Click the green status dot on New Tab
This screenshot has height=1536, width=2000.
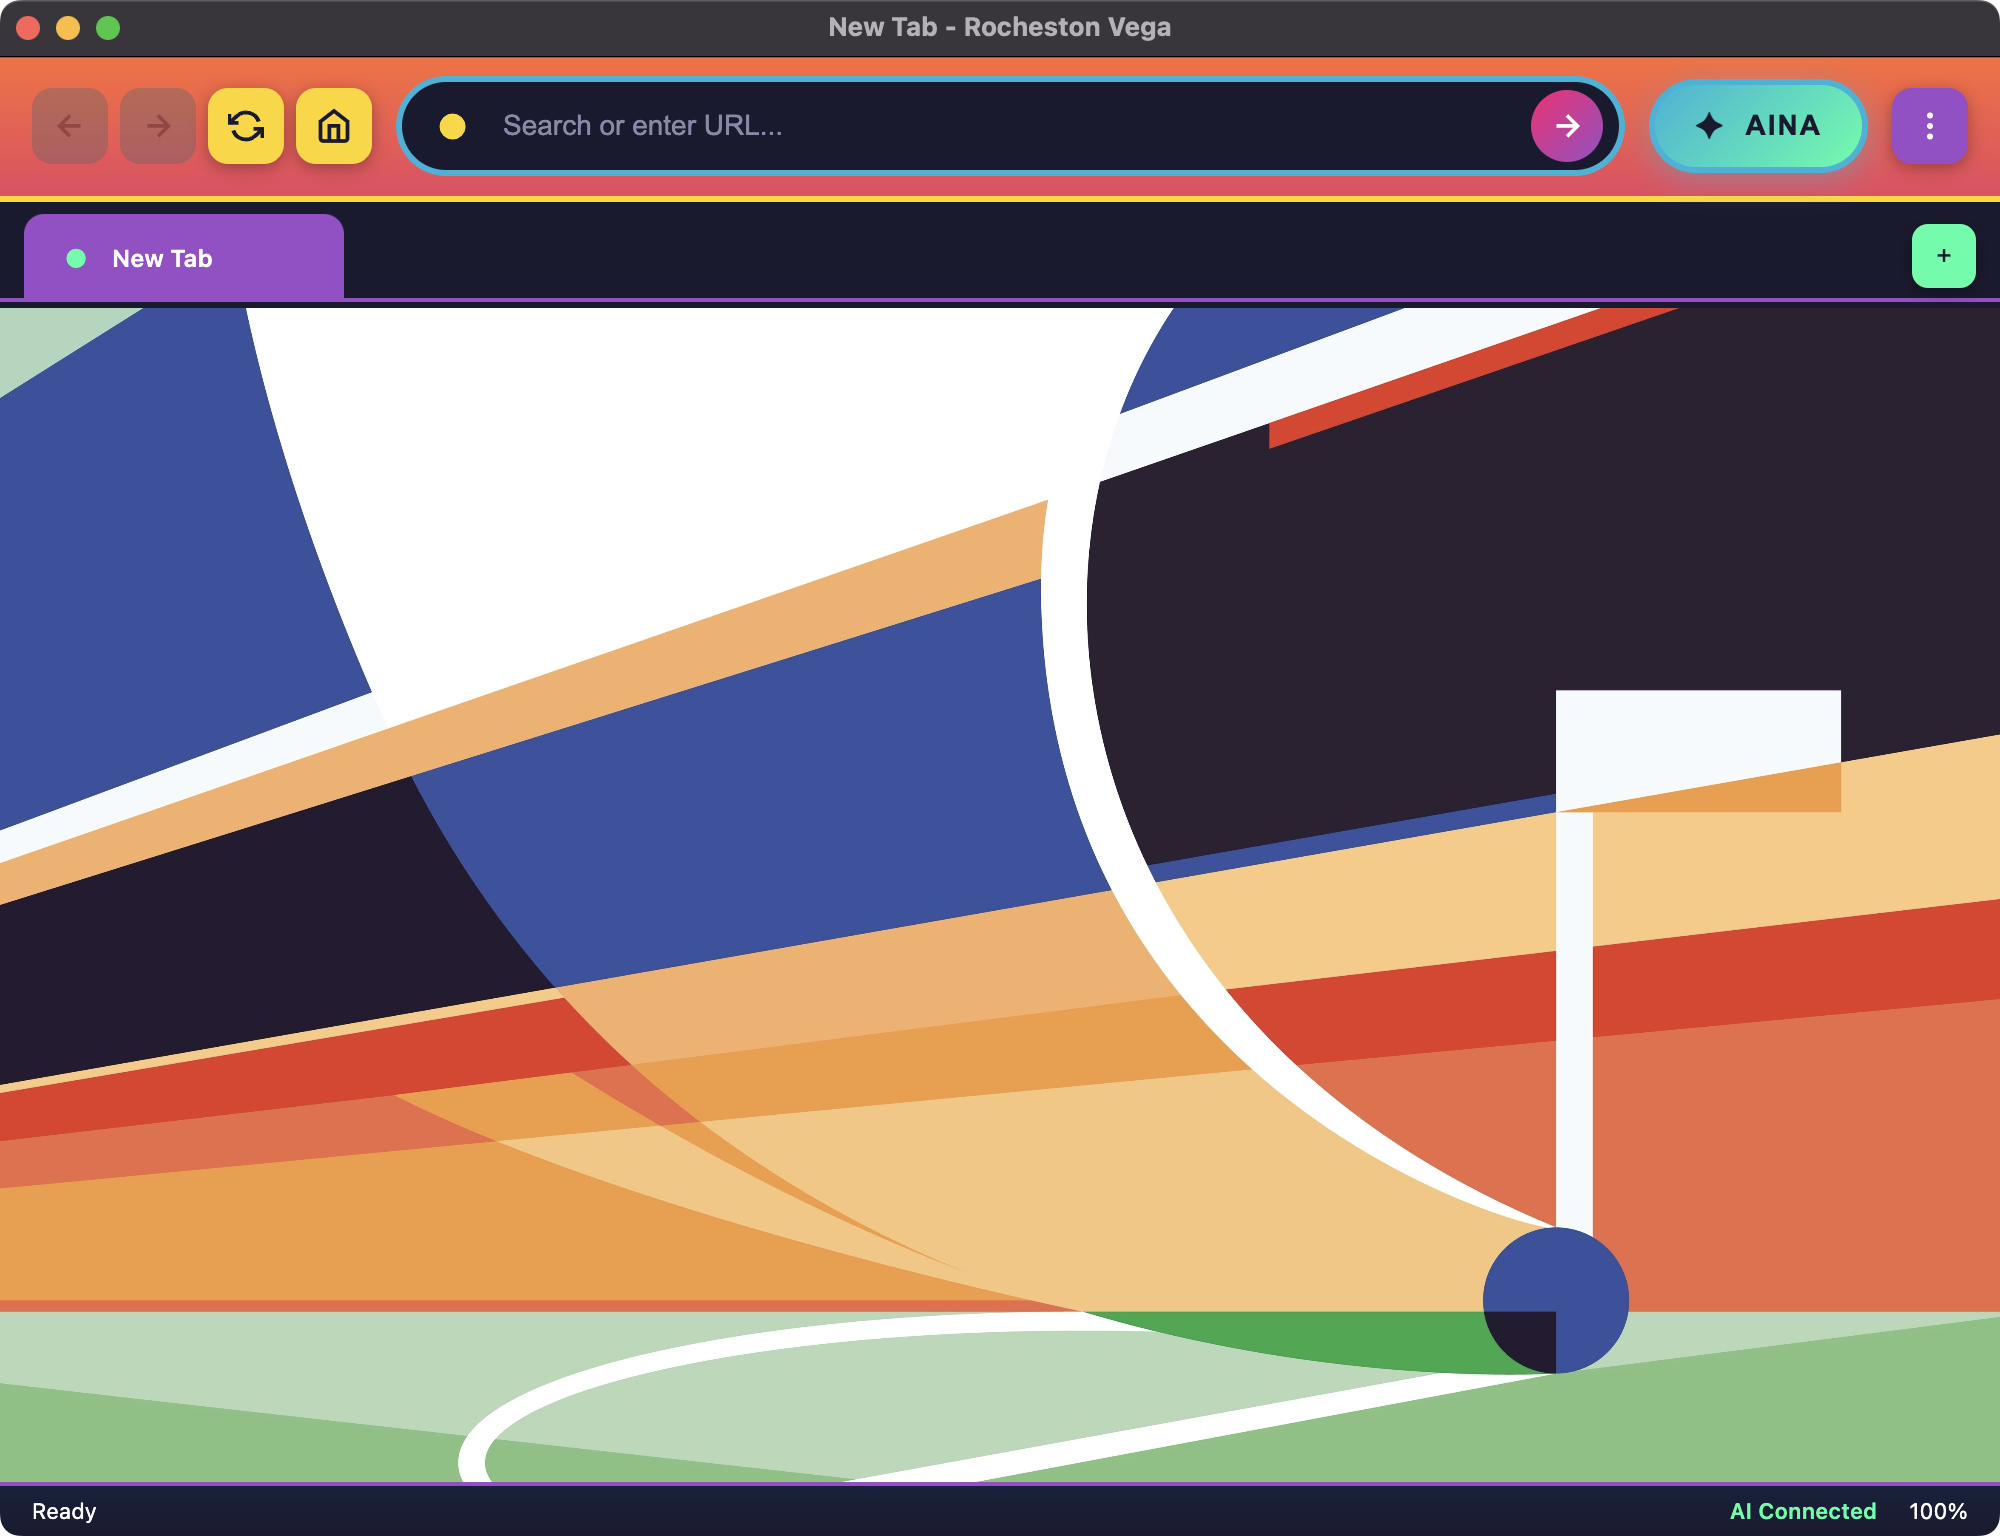(76, 259)
